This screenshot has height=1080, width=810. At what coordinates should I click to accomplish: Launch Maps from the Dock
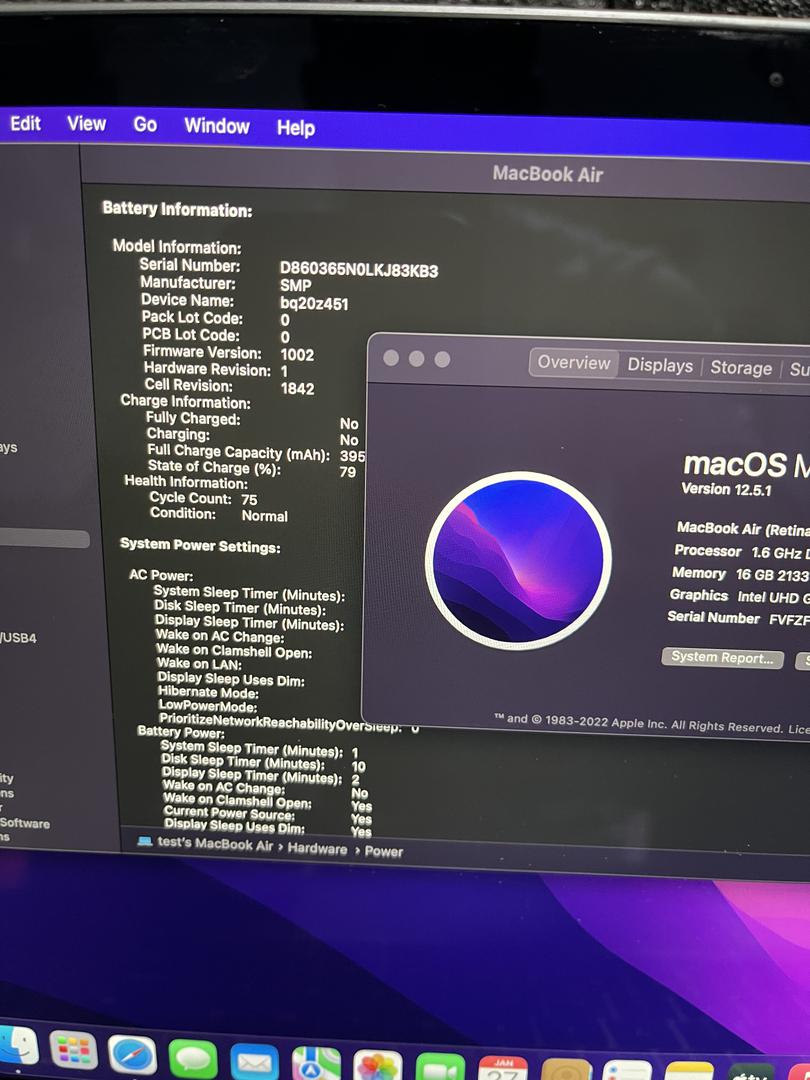coord(316,1064)
